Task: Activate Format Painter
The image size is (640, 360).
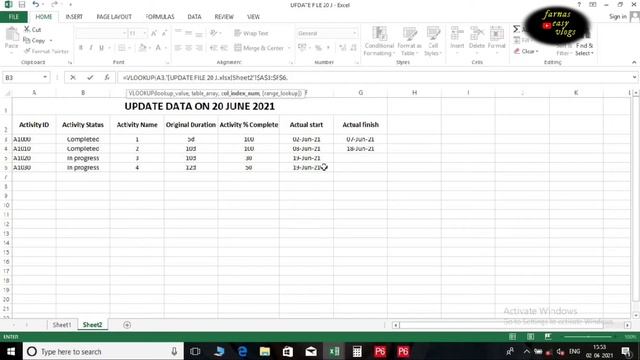Action: [46, 51]
